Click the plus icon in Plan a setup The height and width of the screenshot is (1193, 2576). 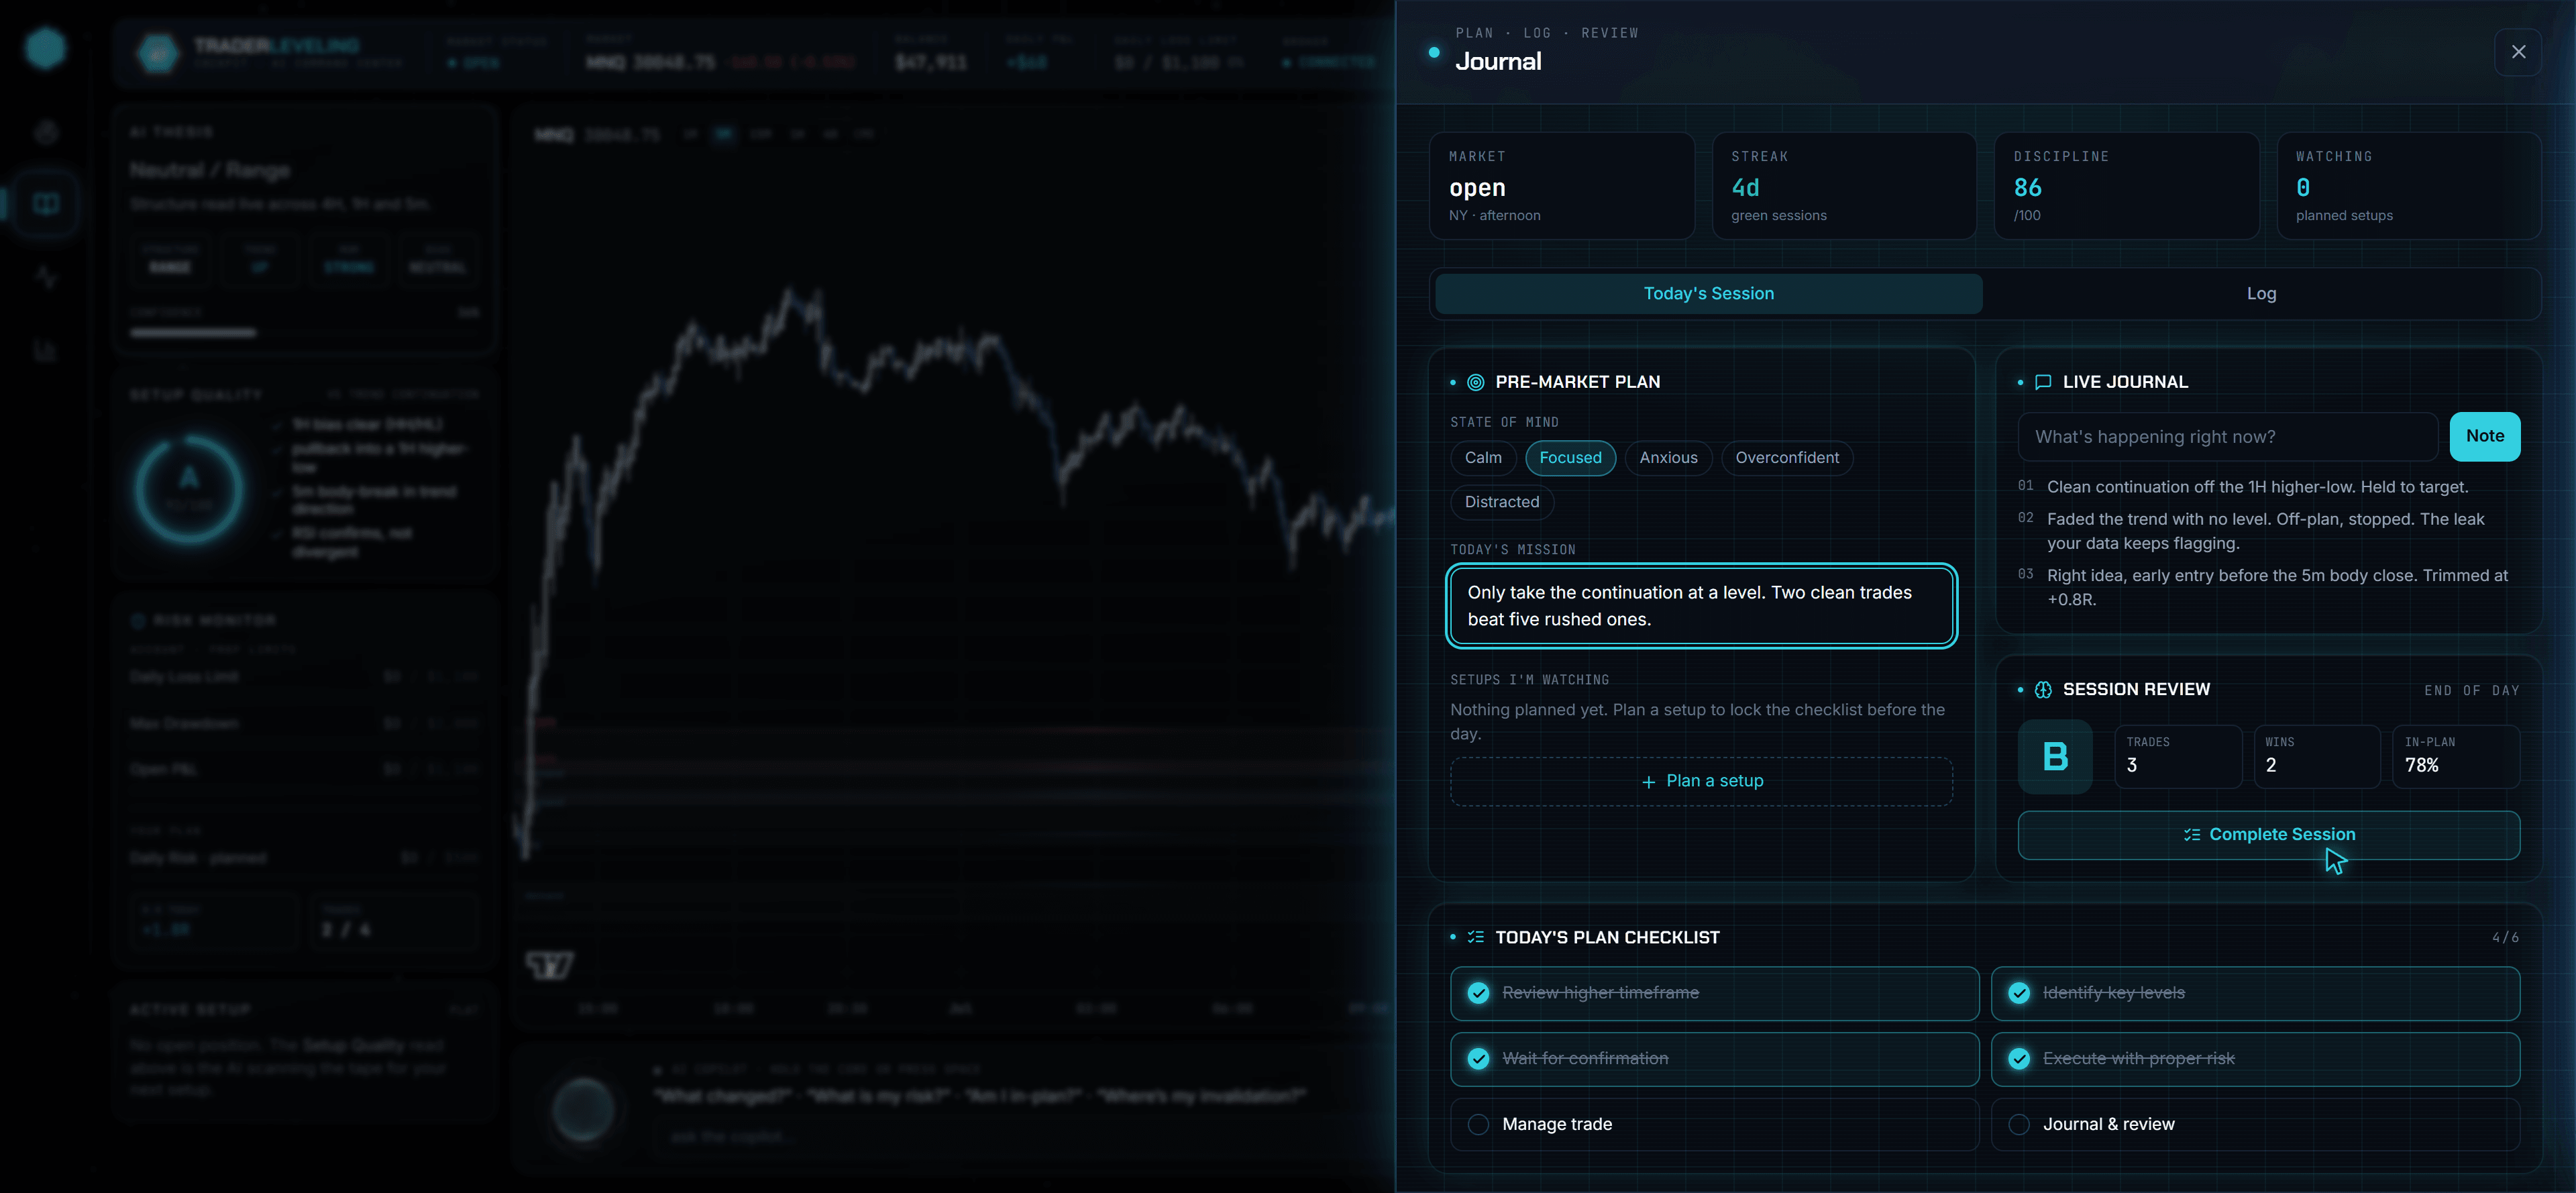point(1648,782)
